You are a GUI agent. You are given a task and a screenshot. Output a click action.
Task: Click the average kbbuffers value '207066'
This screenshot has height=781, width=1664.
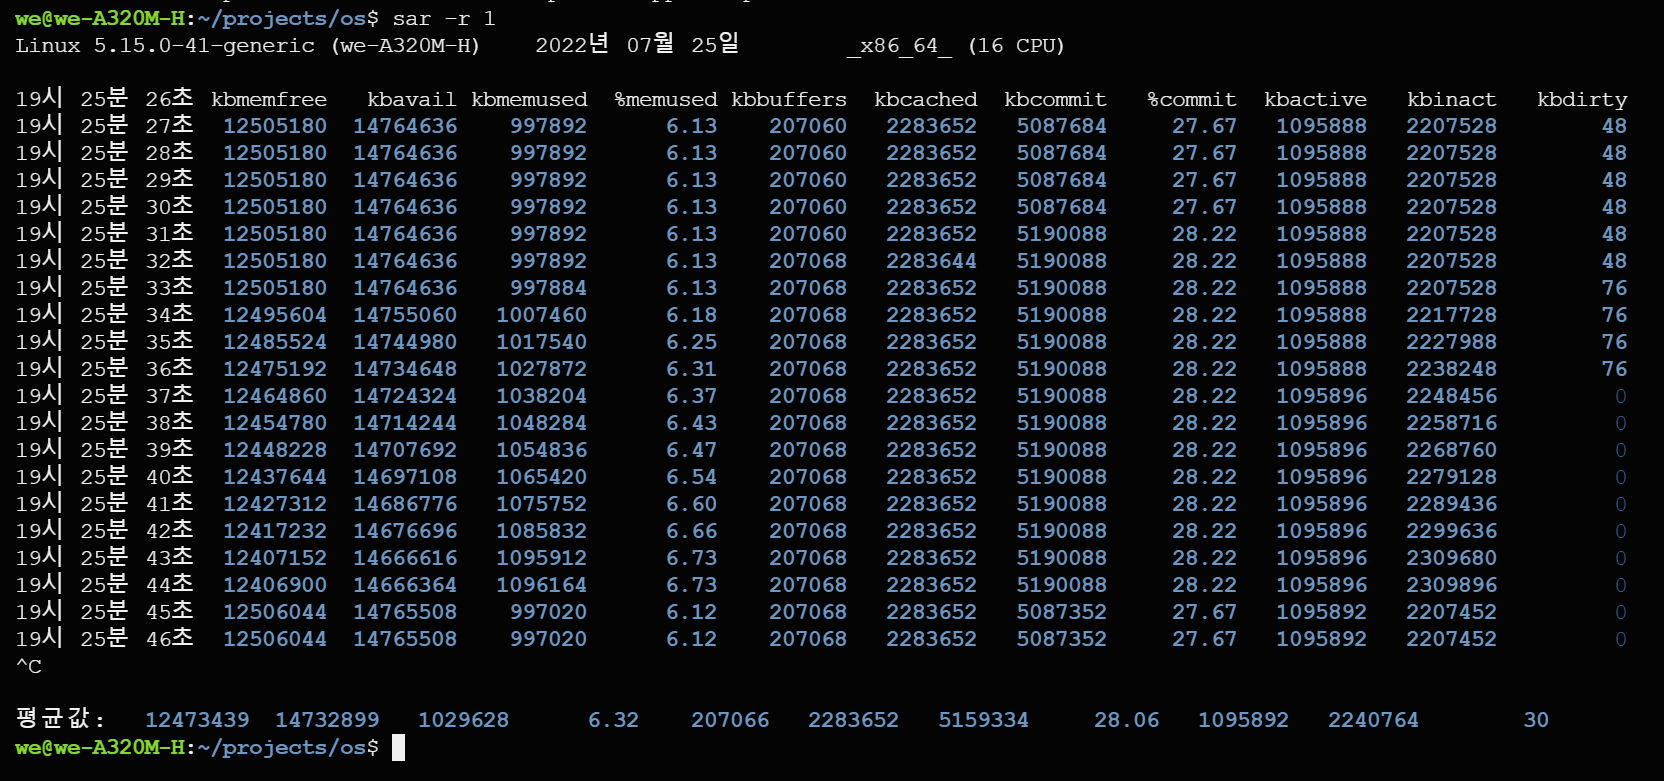(x=731, y=721)
